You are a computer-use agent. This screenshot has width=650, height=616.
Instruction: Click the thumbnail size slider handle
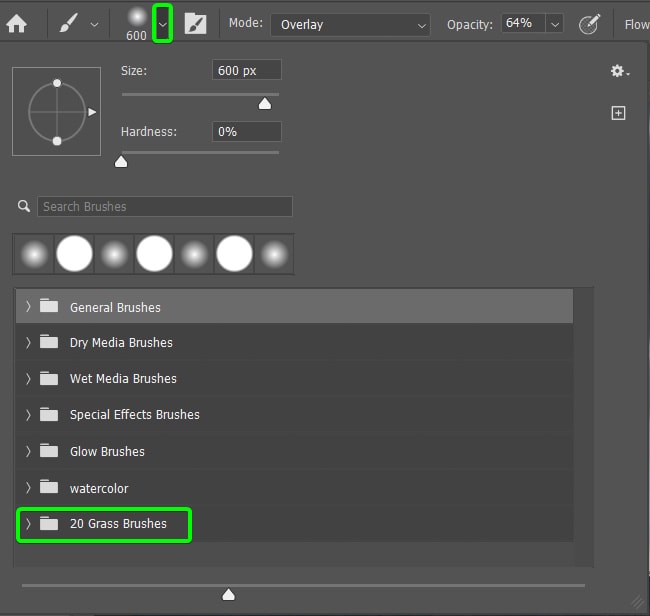click(228, 595)
